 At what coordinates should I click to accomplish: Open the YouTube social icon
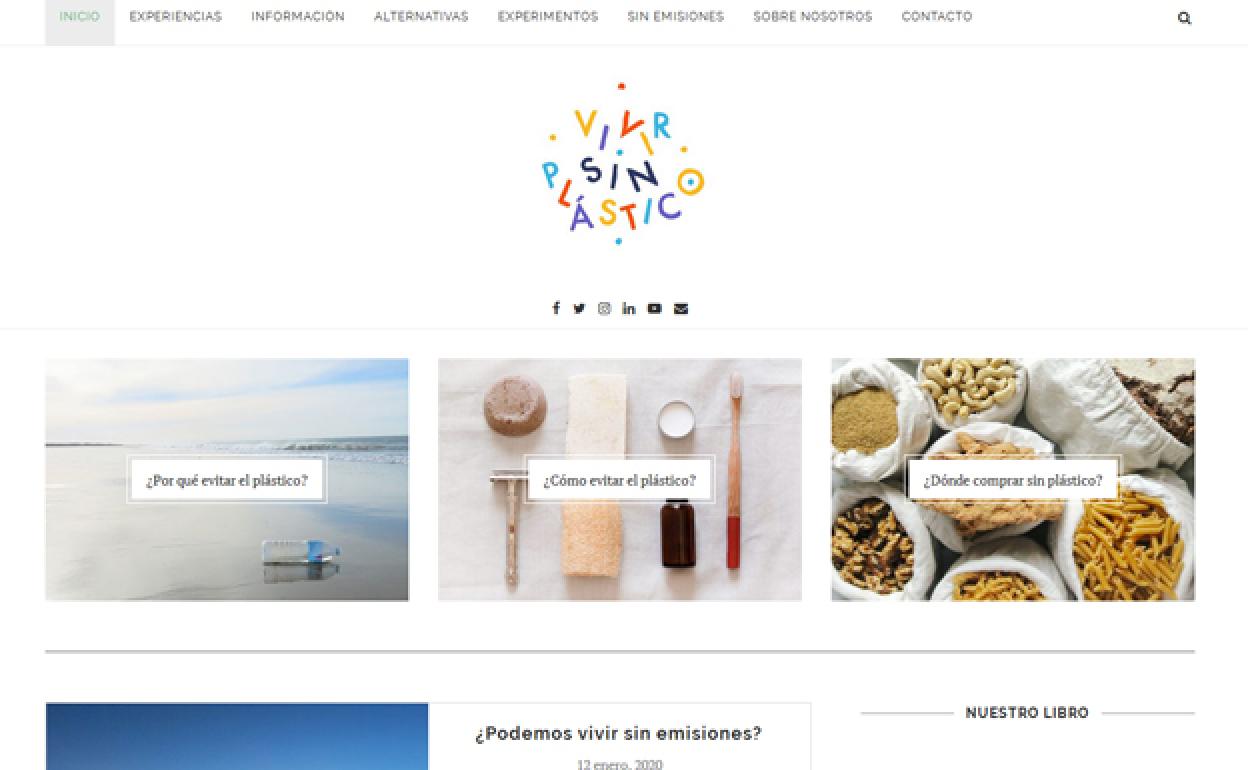tap(654, 308)
